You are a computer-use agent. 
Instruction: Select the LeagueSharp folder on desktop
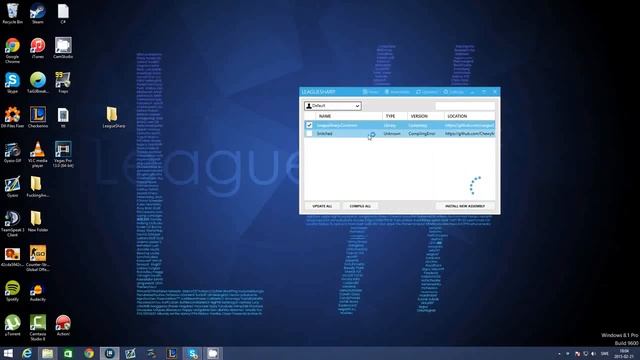coord(113,118)
